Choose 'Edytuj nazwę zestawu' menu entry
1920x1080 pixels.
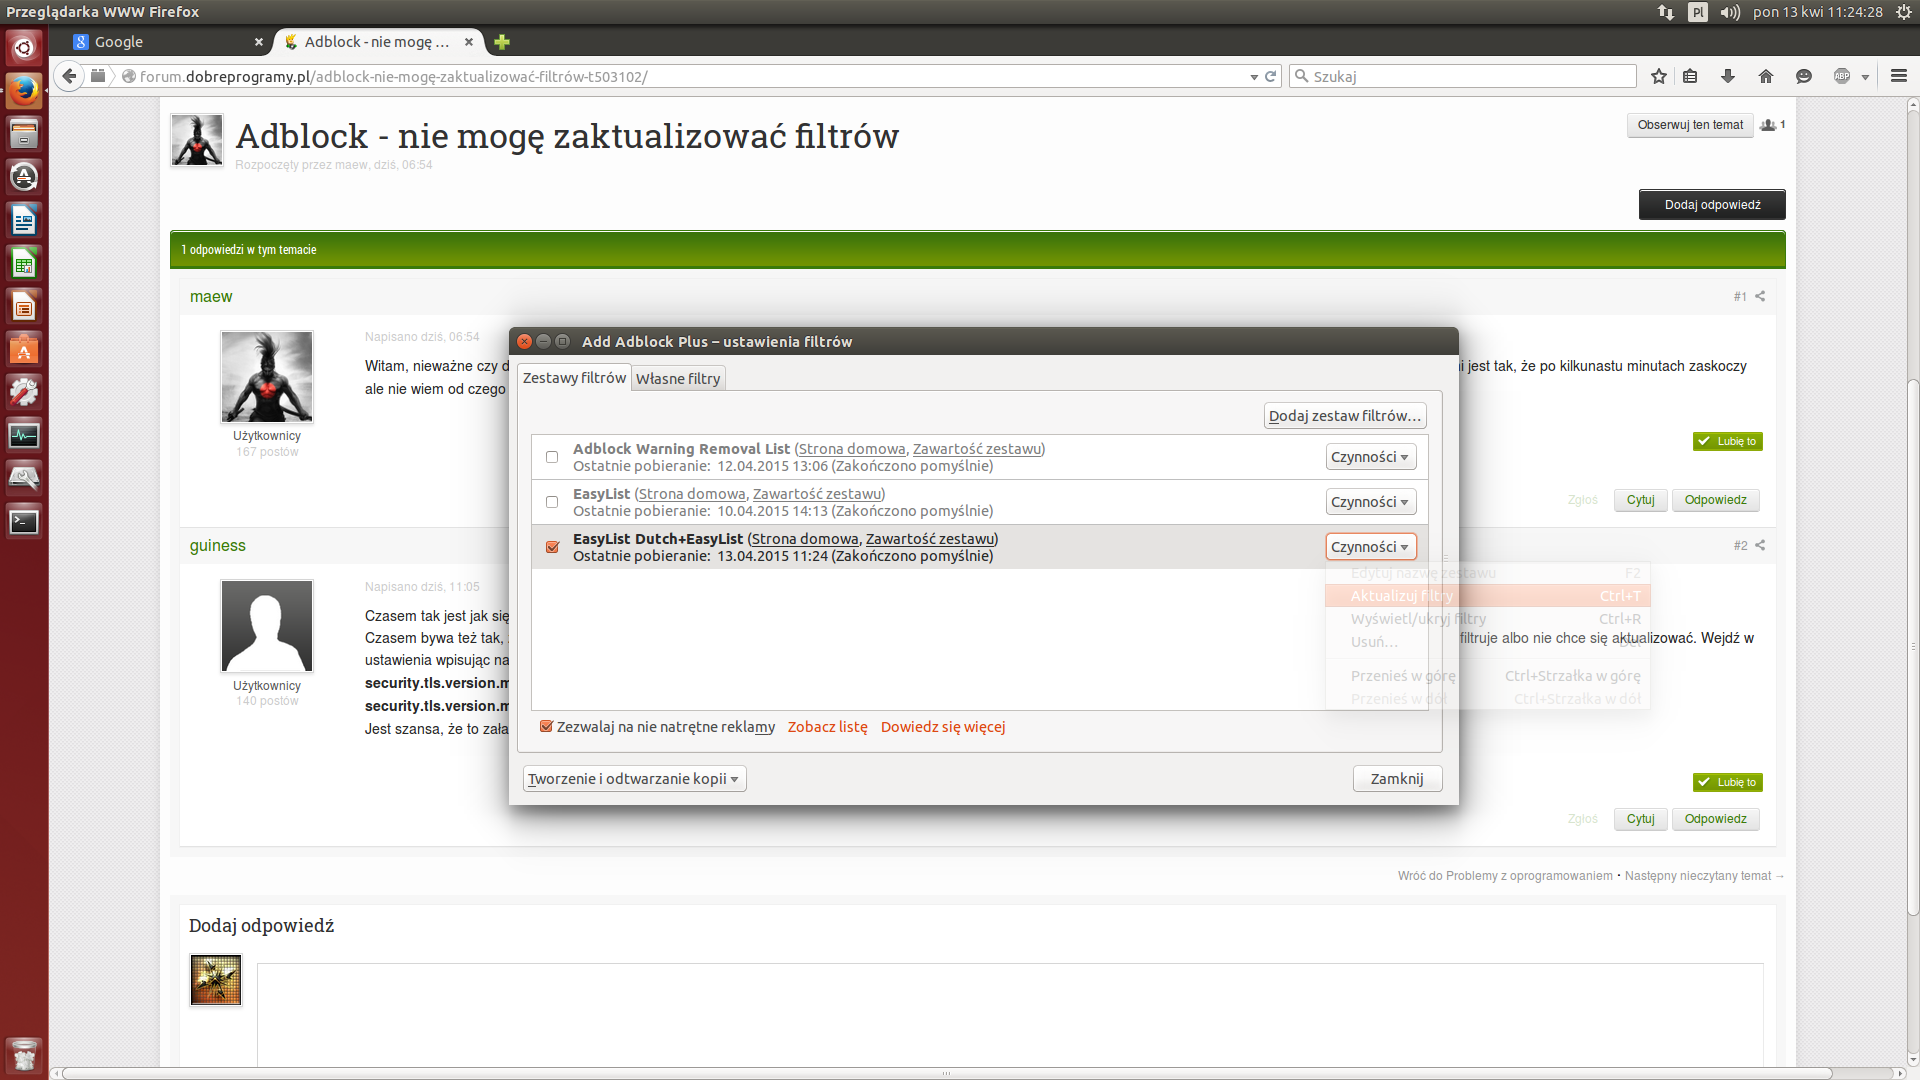tap(1487, 573)
